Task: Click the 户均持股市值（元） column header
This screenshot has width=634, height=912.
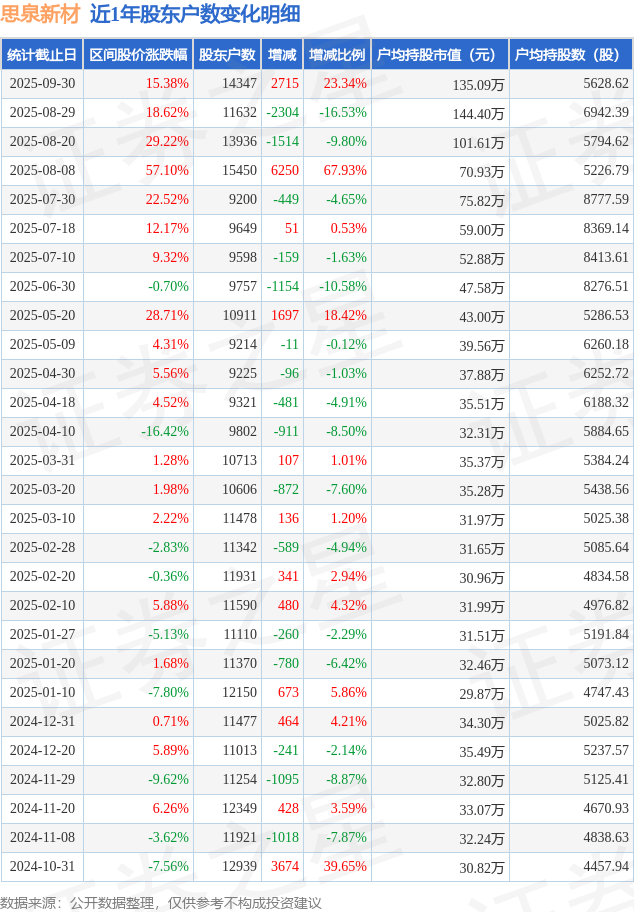Action: click(440, 55)
